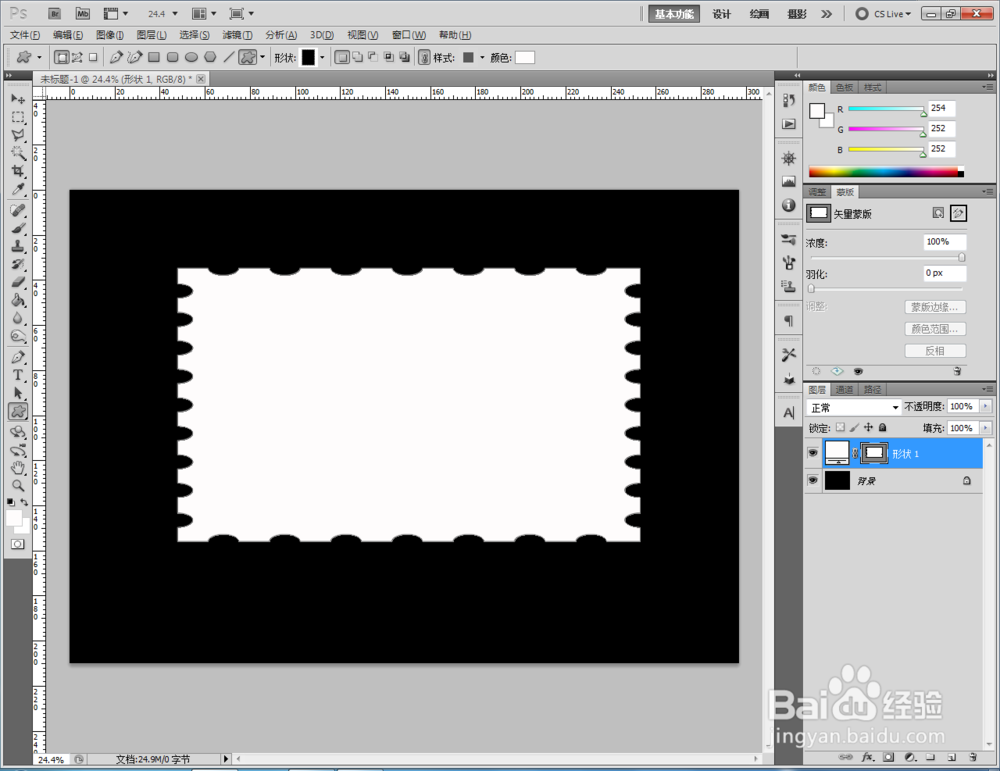This screenshot has width=1000, height=771.
Task: Click 颜色范围 button
Action: (935, 329)
